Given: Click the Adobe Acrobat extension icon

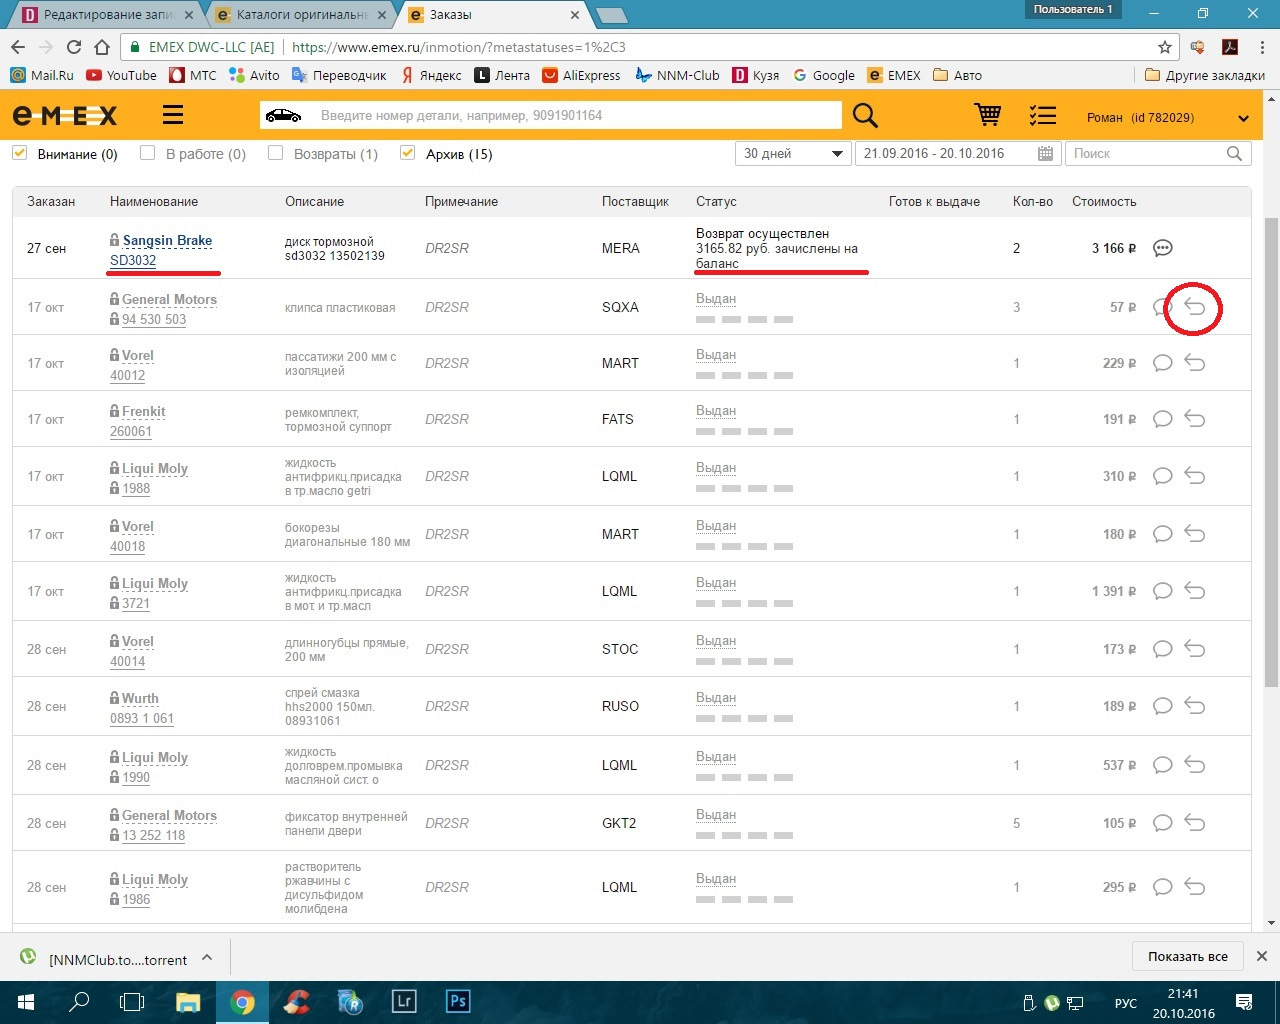Looking at the screenshot, I should [1230, 47].
